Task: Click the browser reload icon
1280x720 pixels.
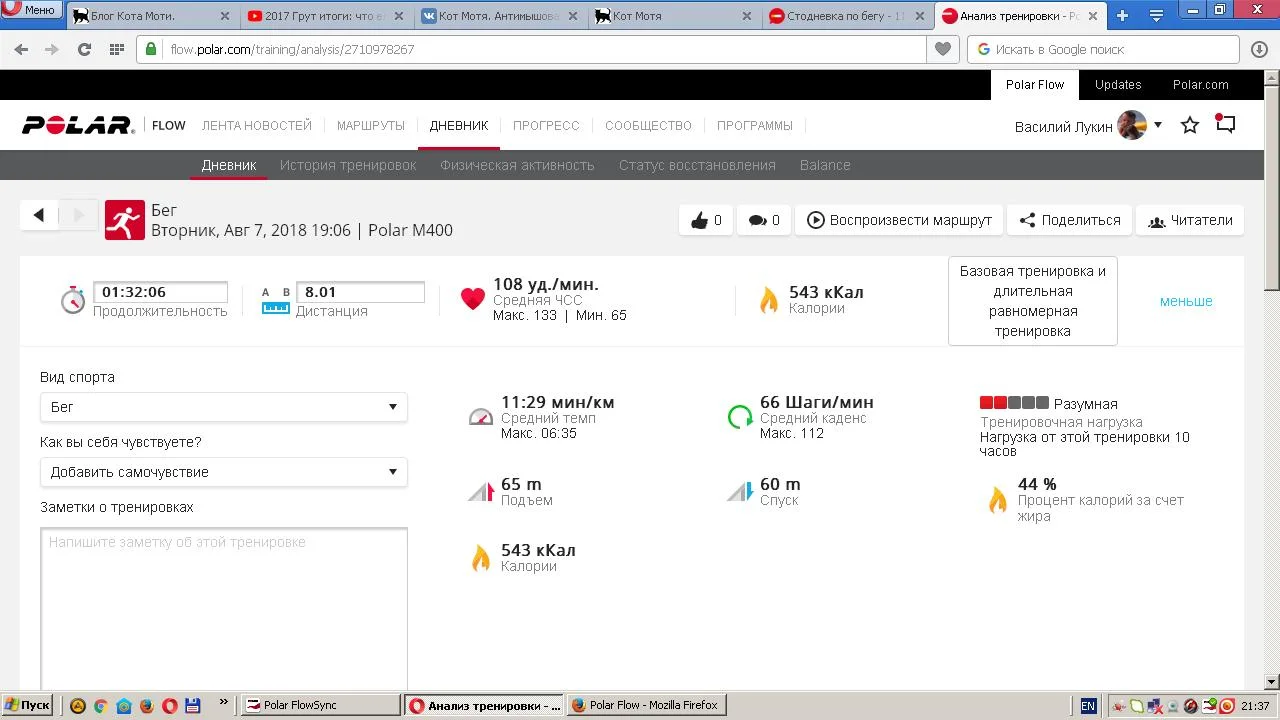Action: (x=84, y=49)
